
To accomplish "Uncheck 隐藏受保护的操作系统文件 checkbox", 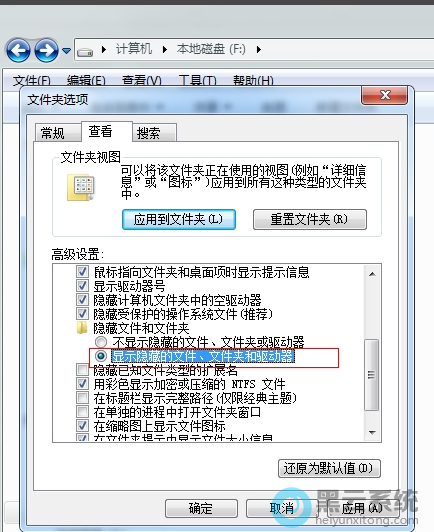I will 82,314.
